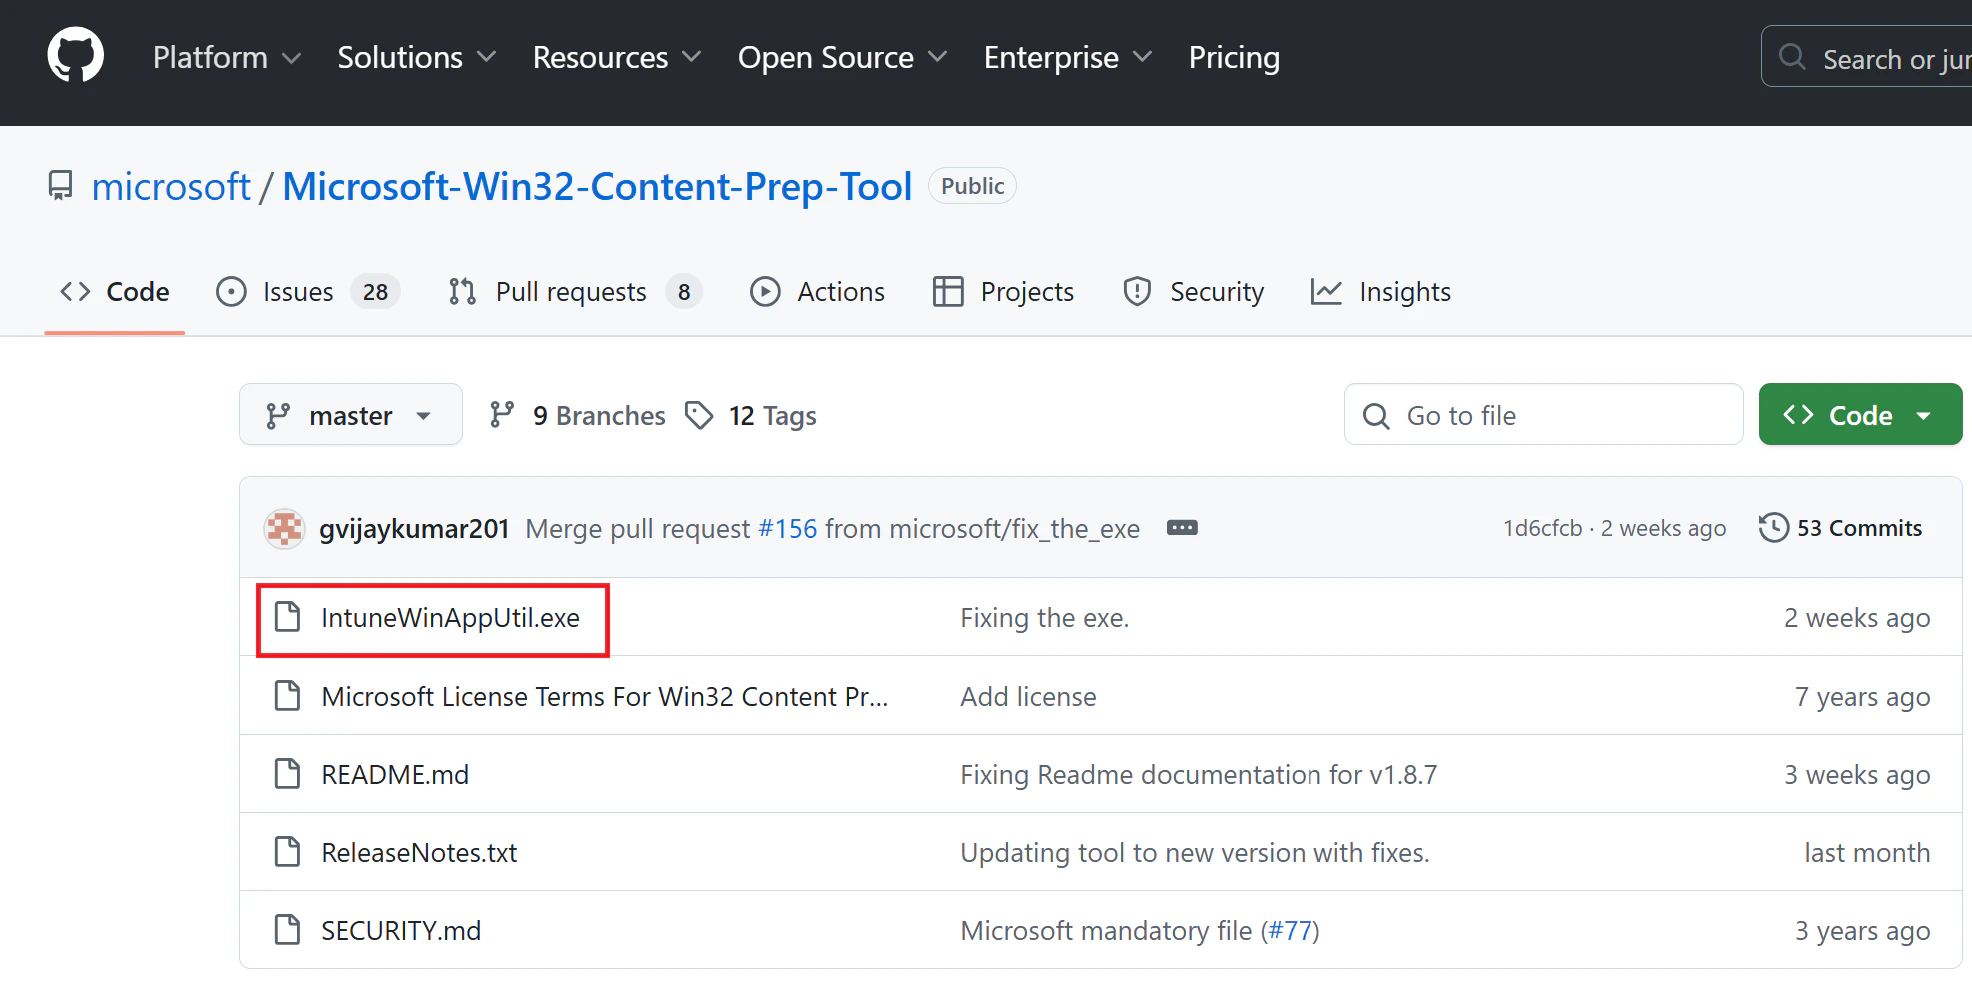Click the #77 link in SECURITY.md commit
The height and width of the screenshot is (981, 1972).
pyautogui.click(x=1290, y=931)
